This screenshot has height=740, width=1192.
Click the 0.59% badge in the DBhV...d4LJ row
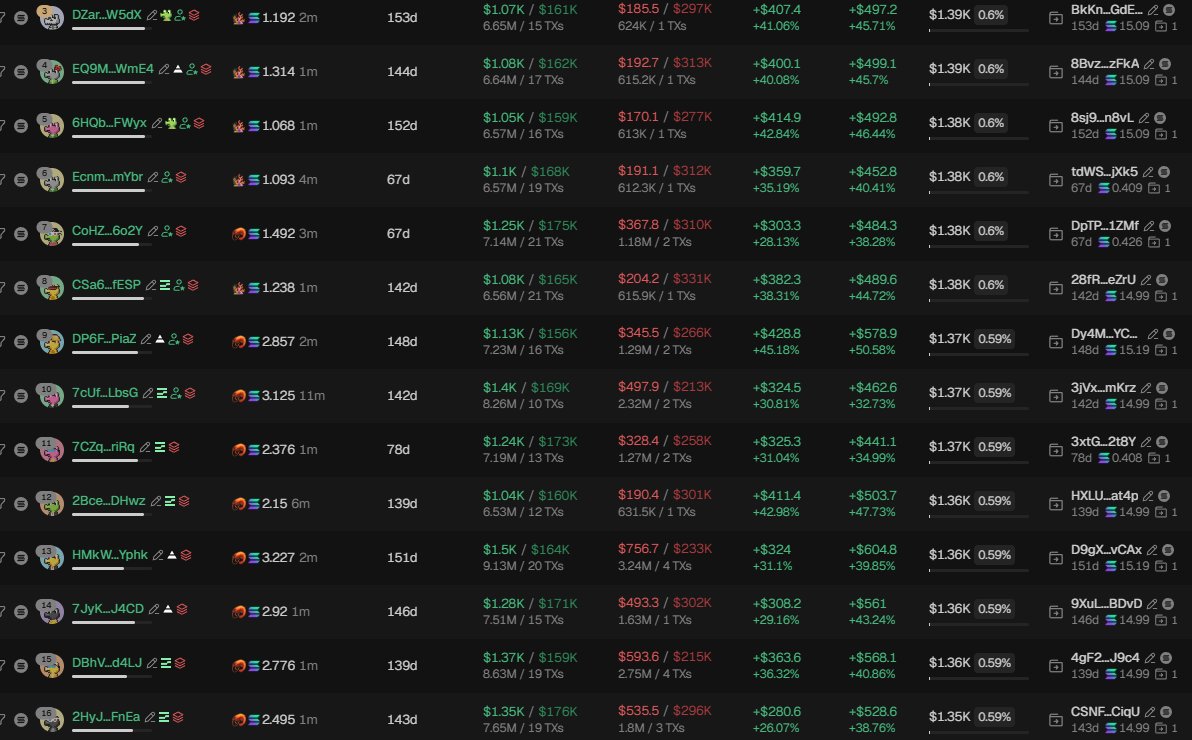[x=994, y=662]
